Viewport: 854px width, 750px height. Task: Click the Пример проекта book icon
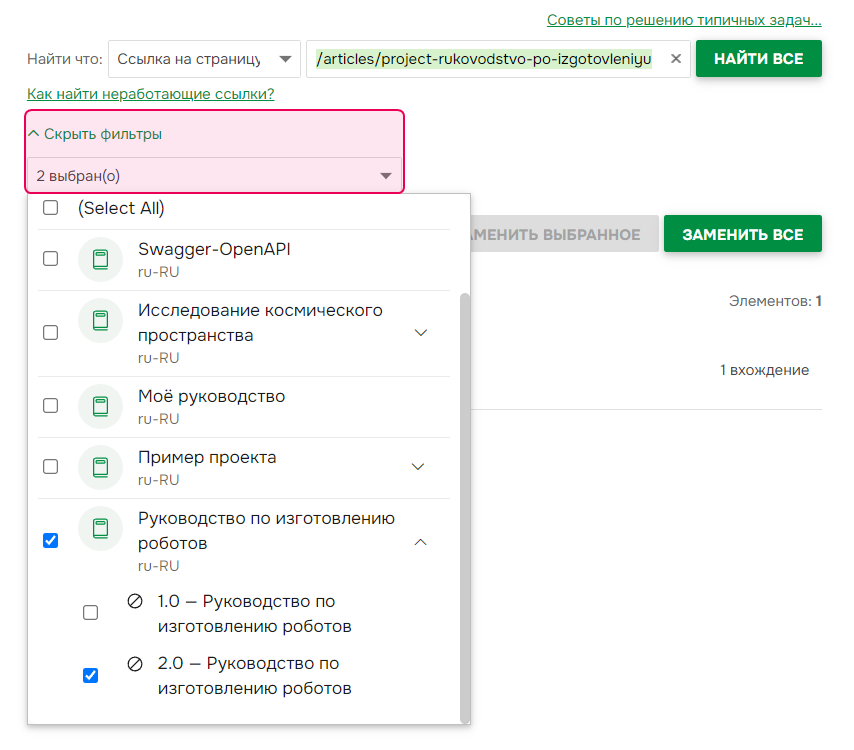coord(100,467)
